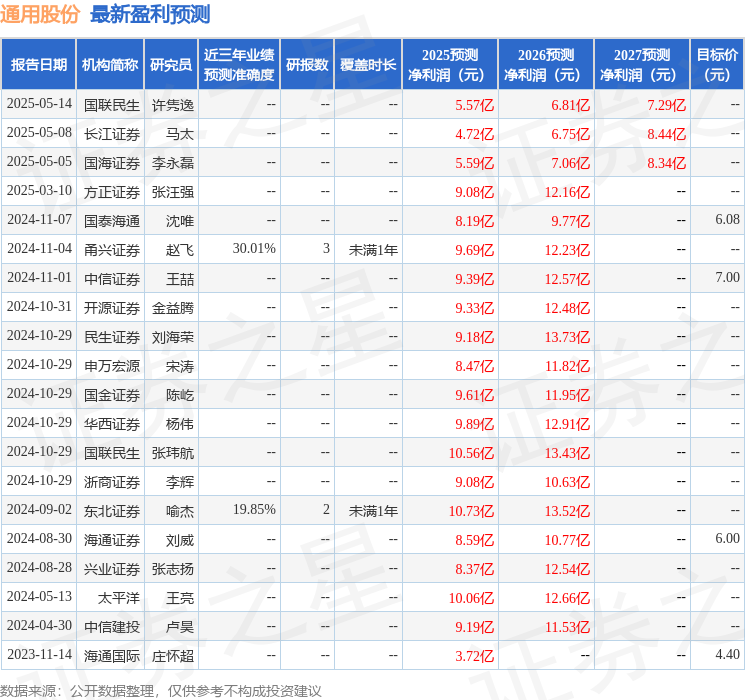The image size is (745, 700).
Task: Click date cell 2023-11-14
Action: 39,654
